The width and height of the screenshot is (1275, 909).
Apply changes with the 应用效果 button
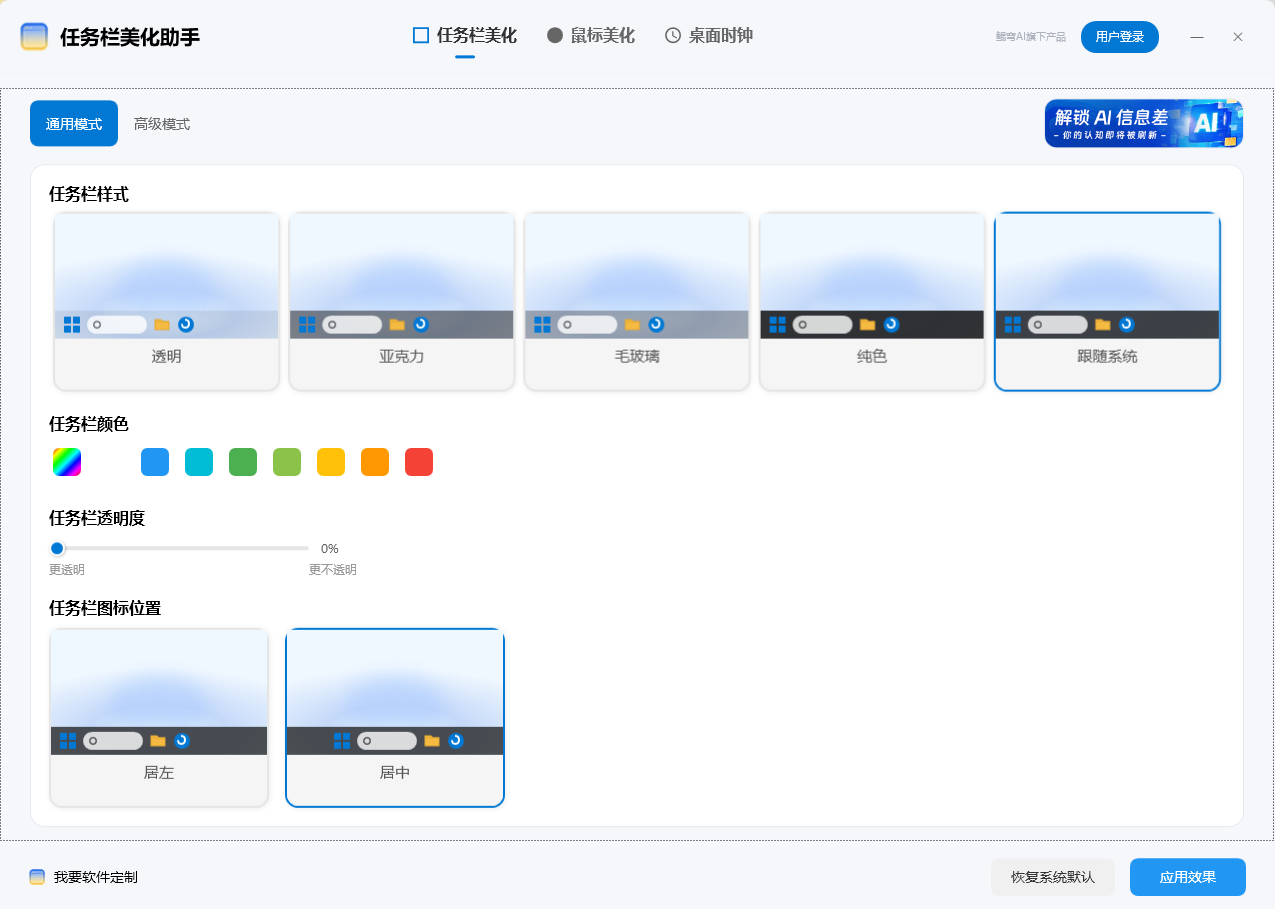(x=1188, y=877)
